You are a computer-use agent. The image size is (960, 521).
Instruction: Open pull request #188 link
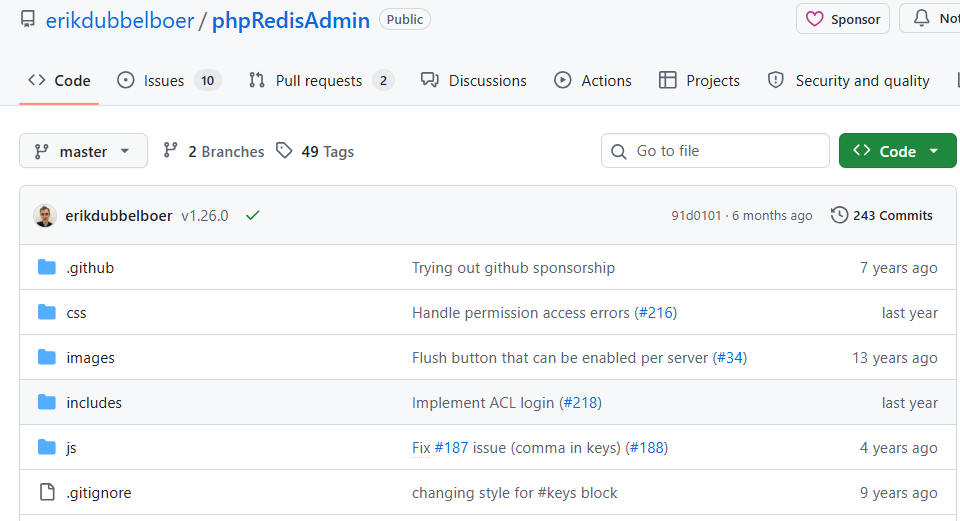pyautogui.click(x=647, y=448)
